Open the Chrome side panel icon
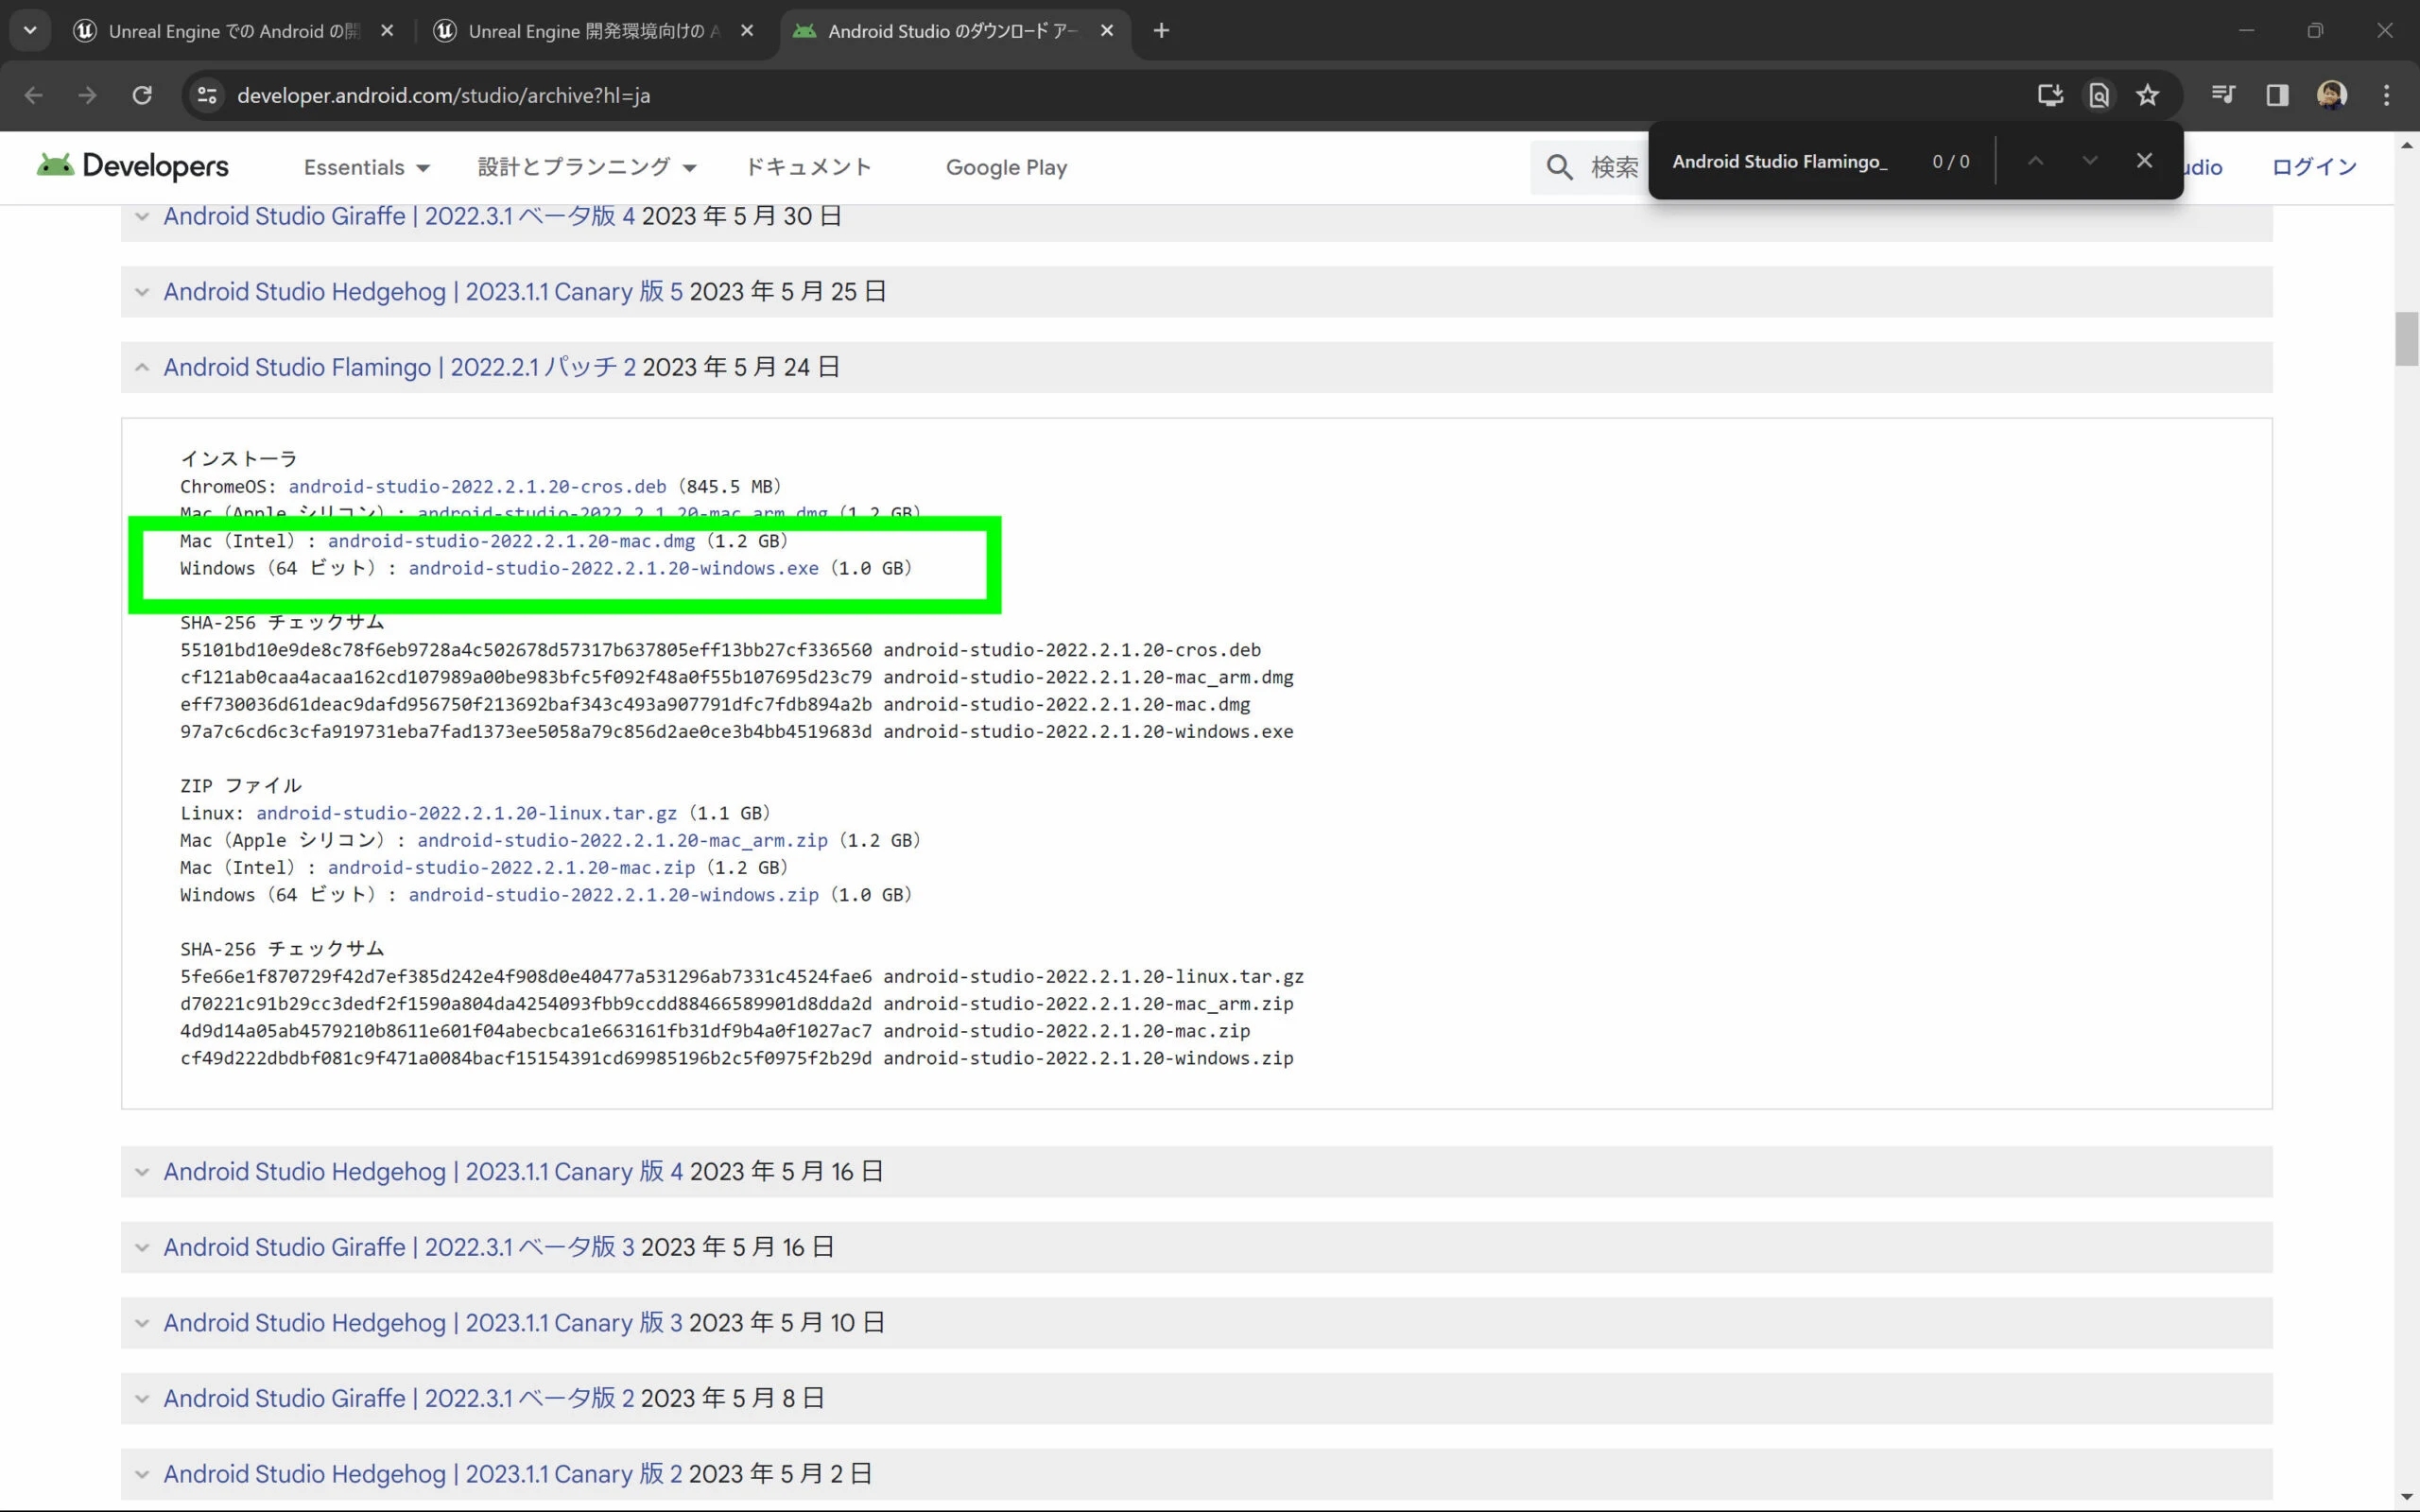The image size is (2420, 1512). (2277, 95)
